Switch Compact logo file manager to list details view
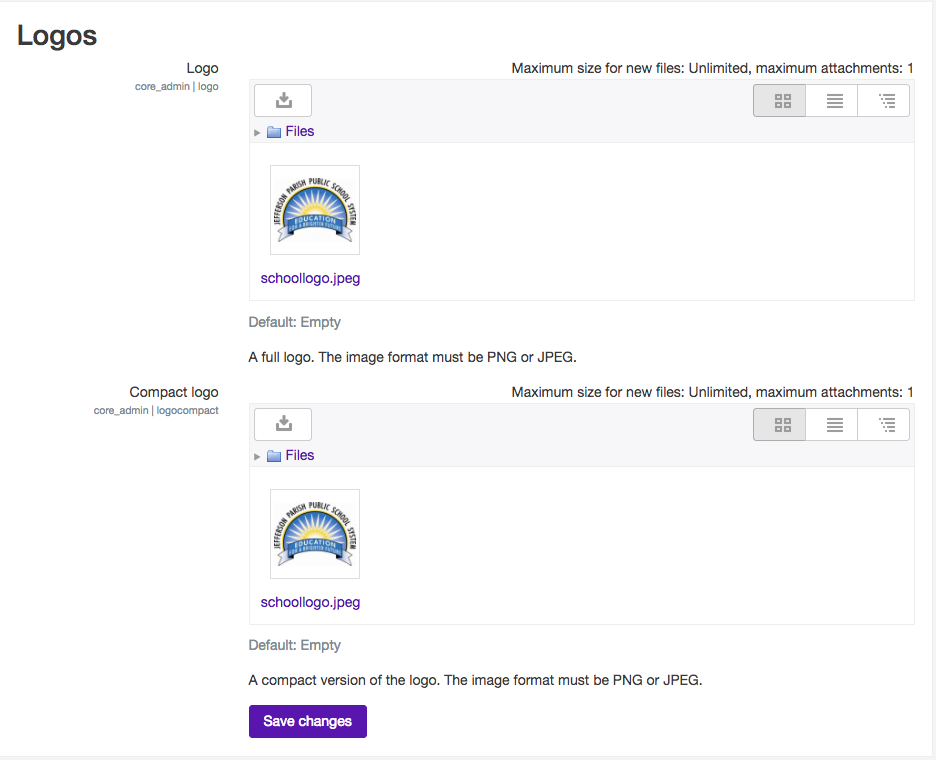The height and width of the screenshot is (760, 936). [832, 424]
